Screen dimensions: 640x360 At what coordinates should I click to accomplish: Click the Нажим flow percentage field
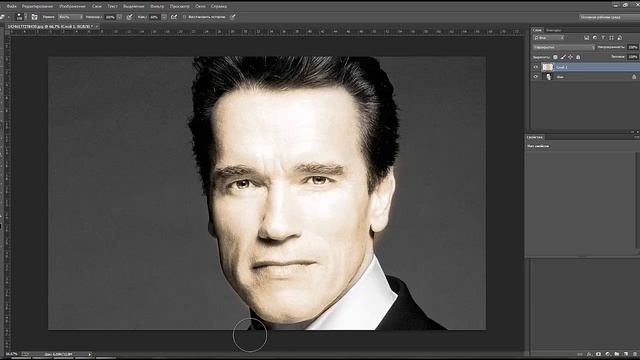coord(154,17)
